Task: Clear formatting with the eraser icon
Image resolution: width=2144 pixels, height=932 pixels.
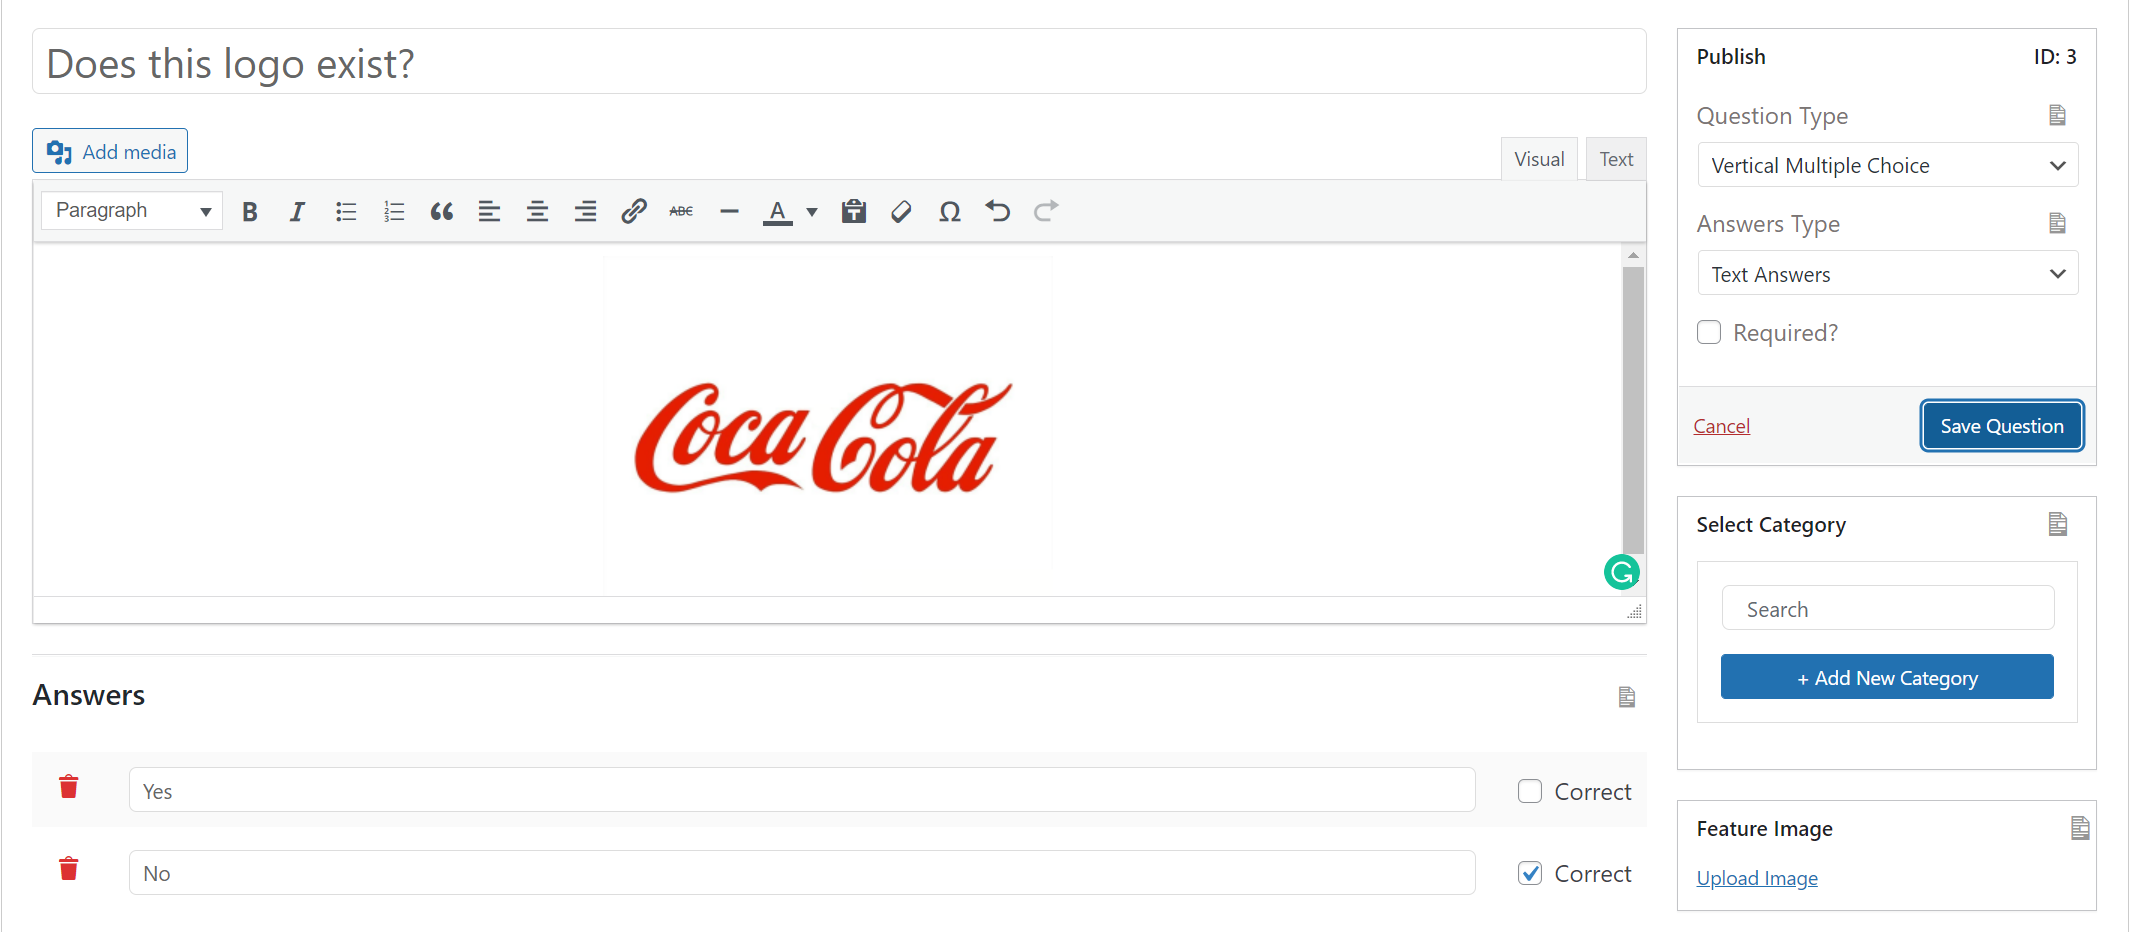Action: (x=901, y=211)
